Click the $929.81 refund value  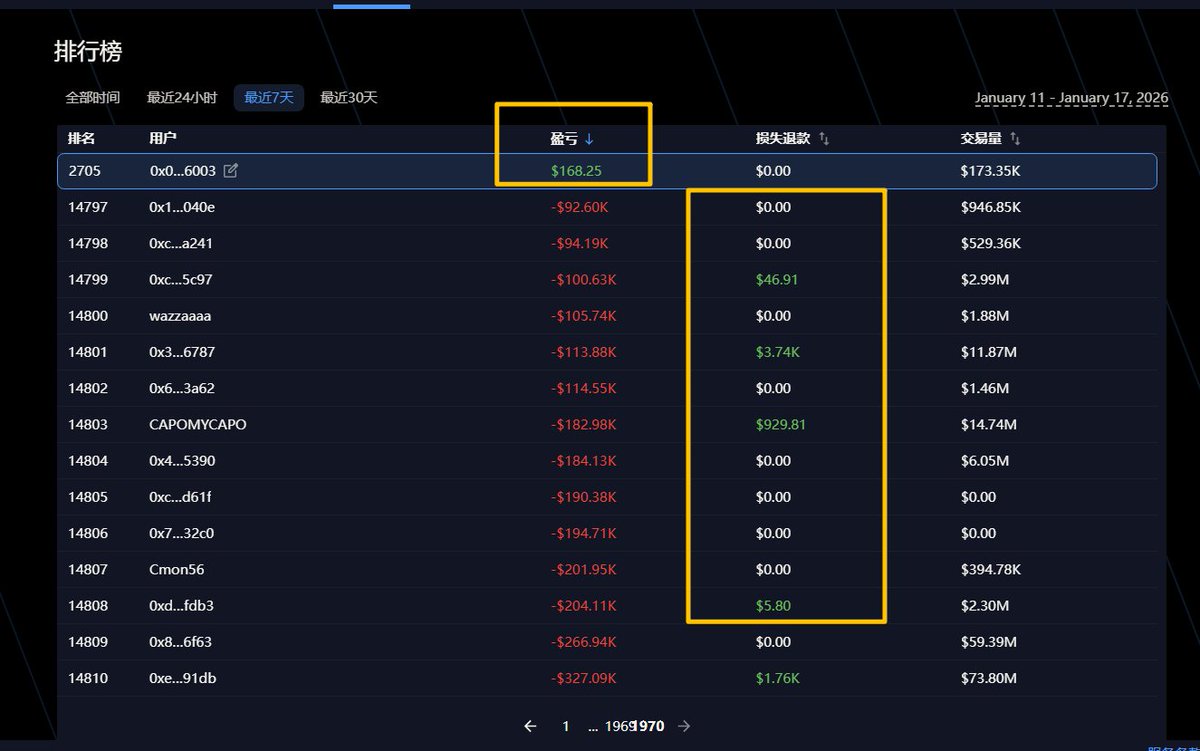point(781,424)
